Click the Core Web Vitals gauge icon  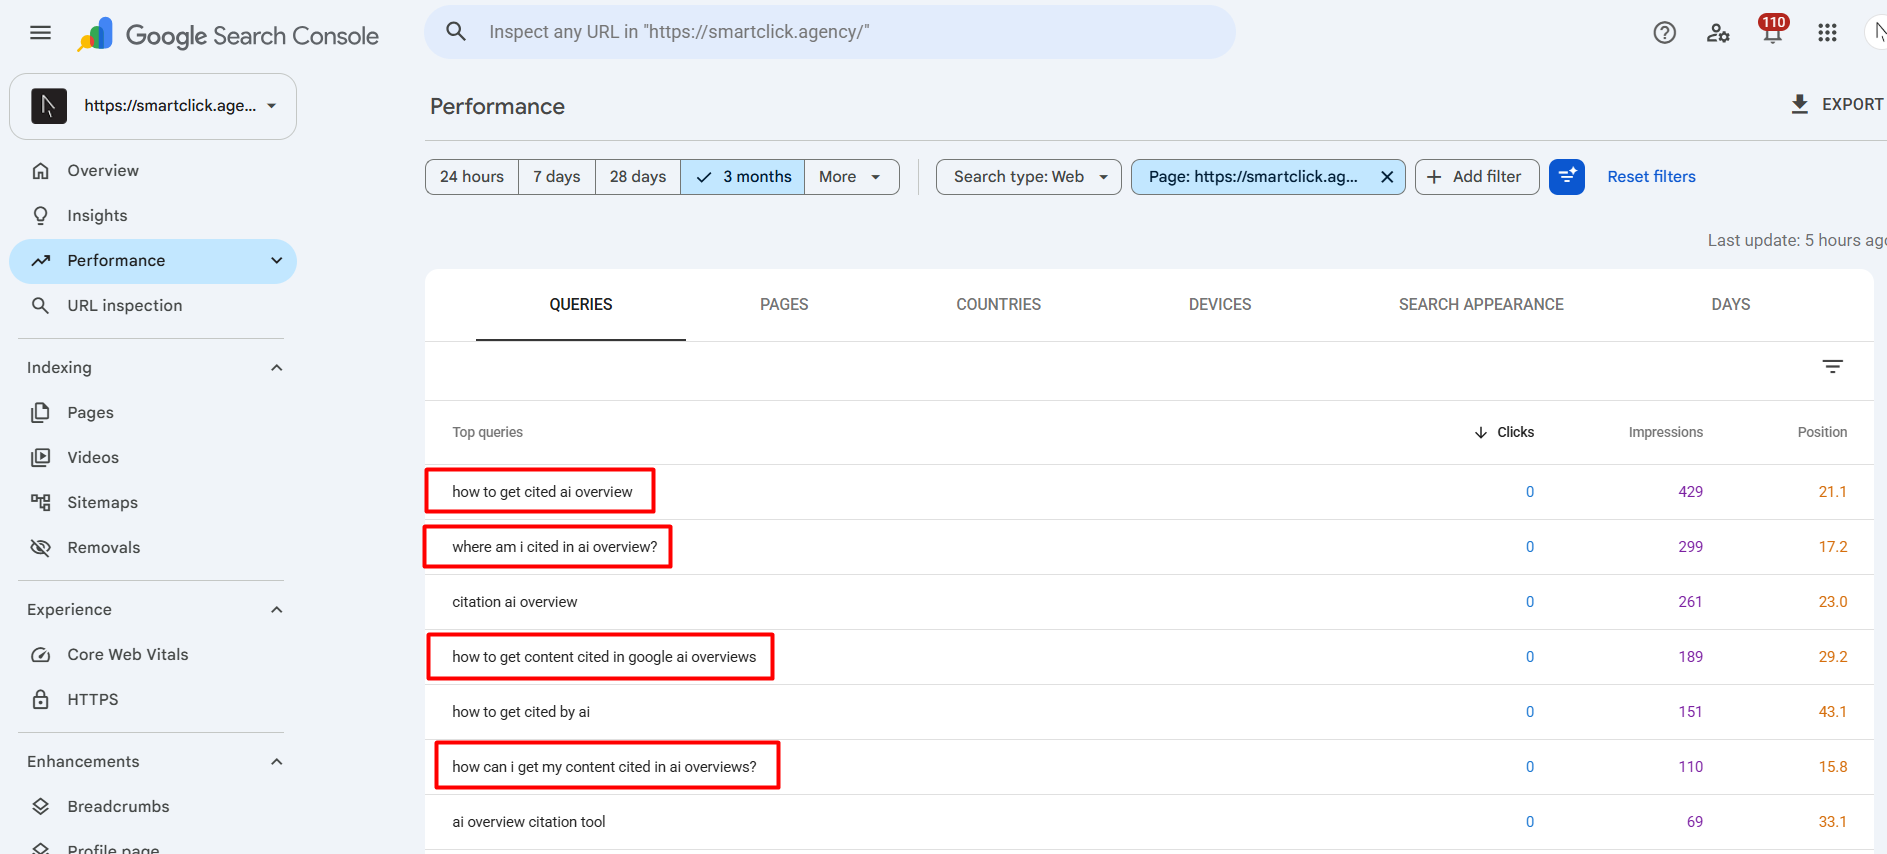click(41, 655)
